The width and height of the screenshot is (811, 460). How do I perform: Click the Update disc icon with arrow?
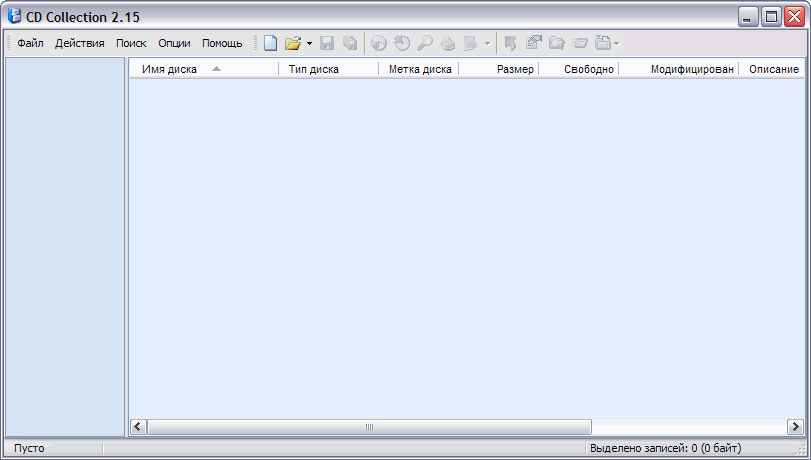pos(402,43)
